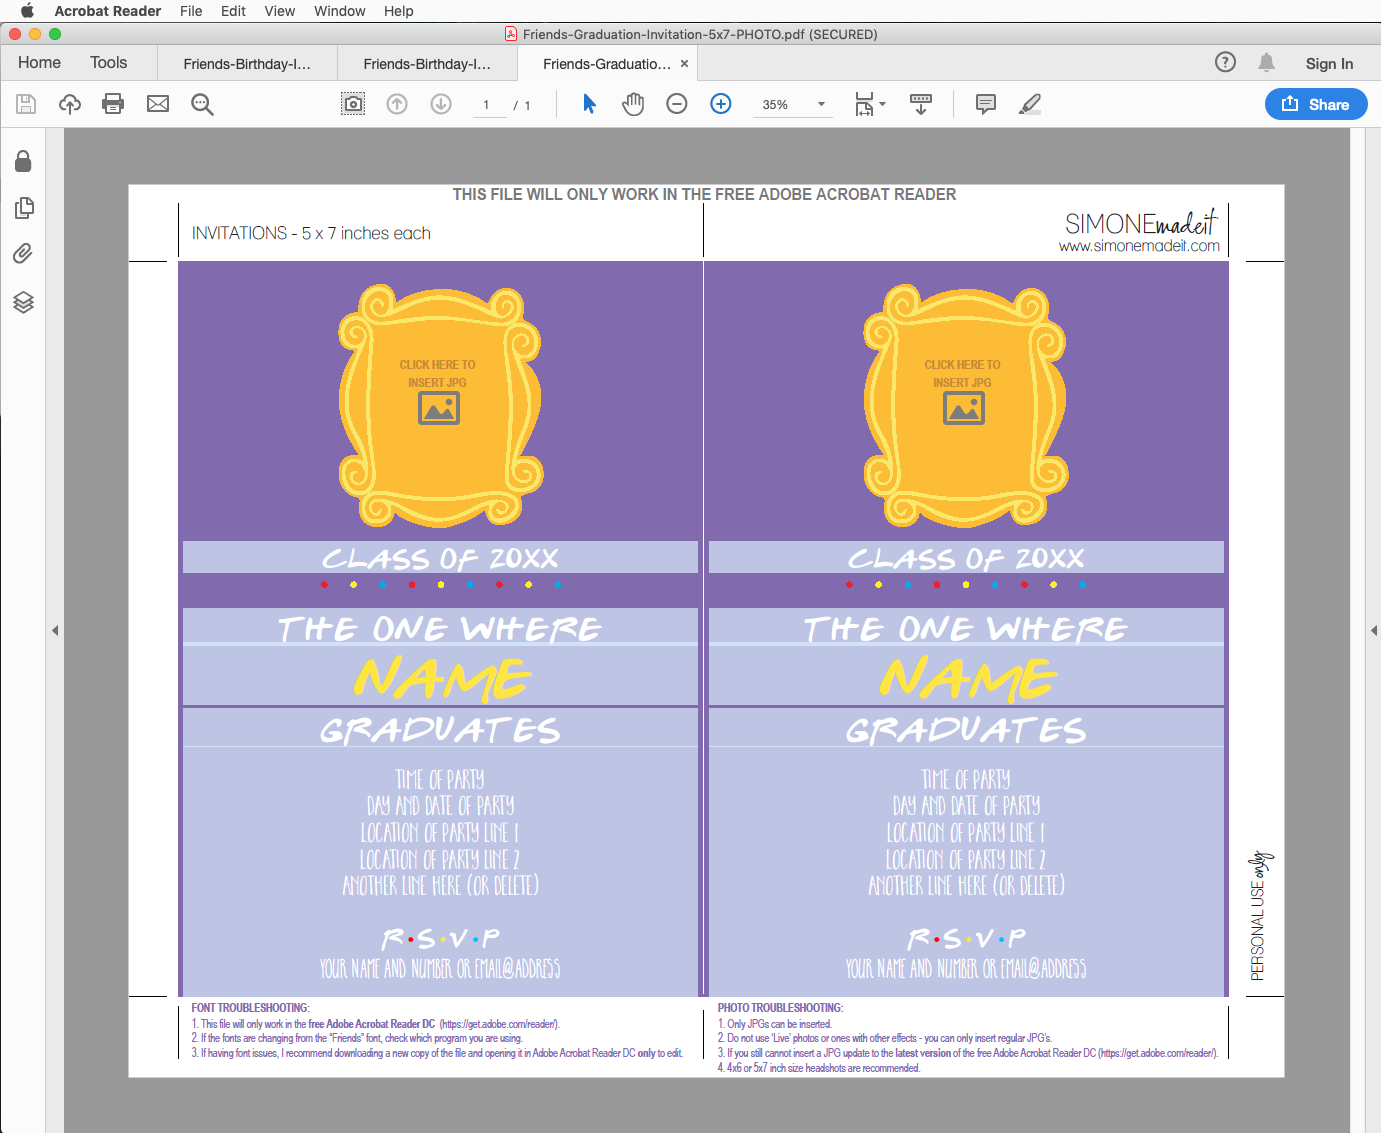
Task: Click left invitation's TIME OF PARTY line
Action: coord(440,779)
